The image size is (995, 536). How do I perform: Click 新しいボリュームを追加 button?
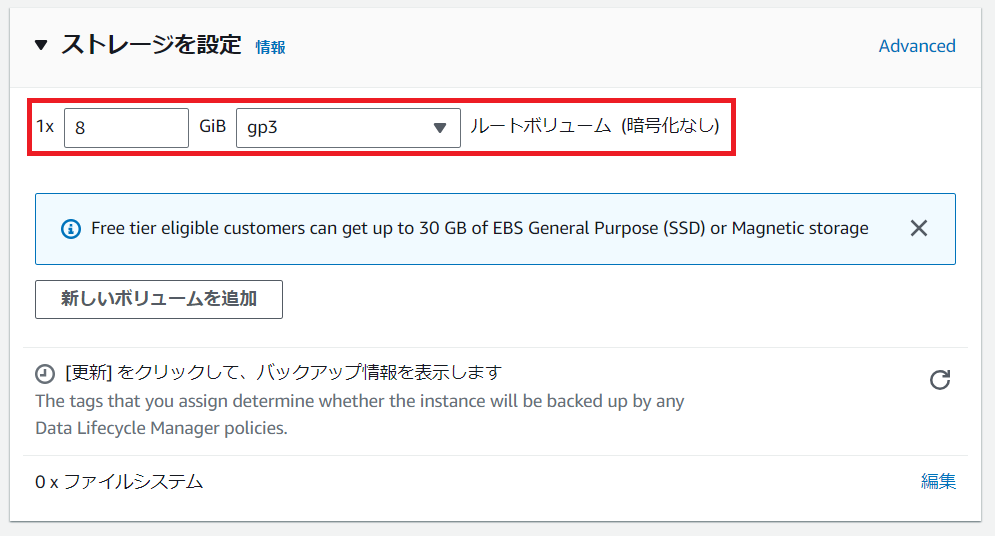[159, 299]
